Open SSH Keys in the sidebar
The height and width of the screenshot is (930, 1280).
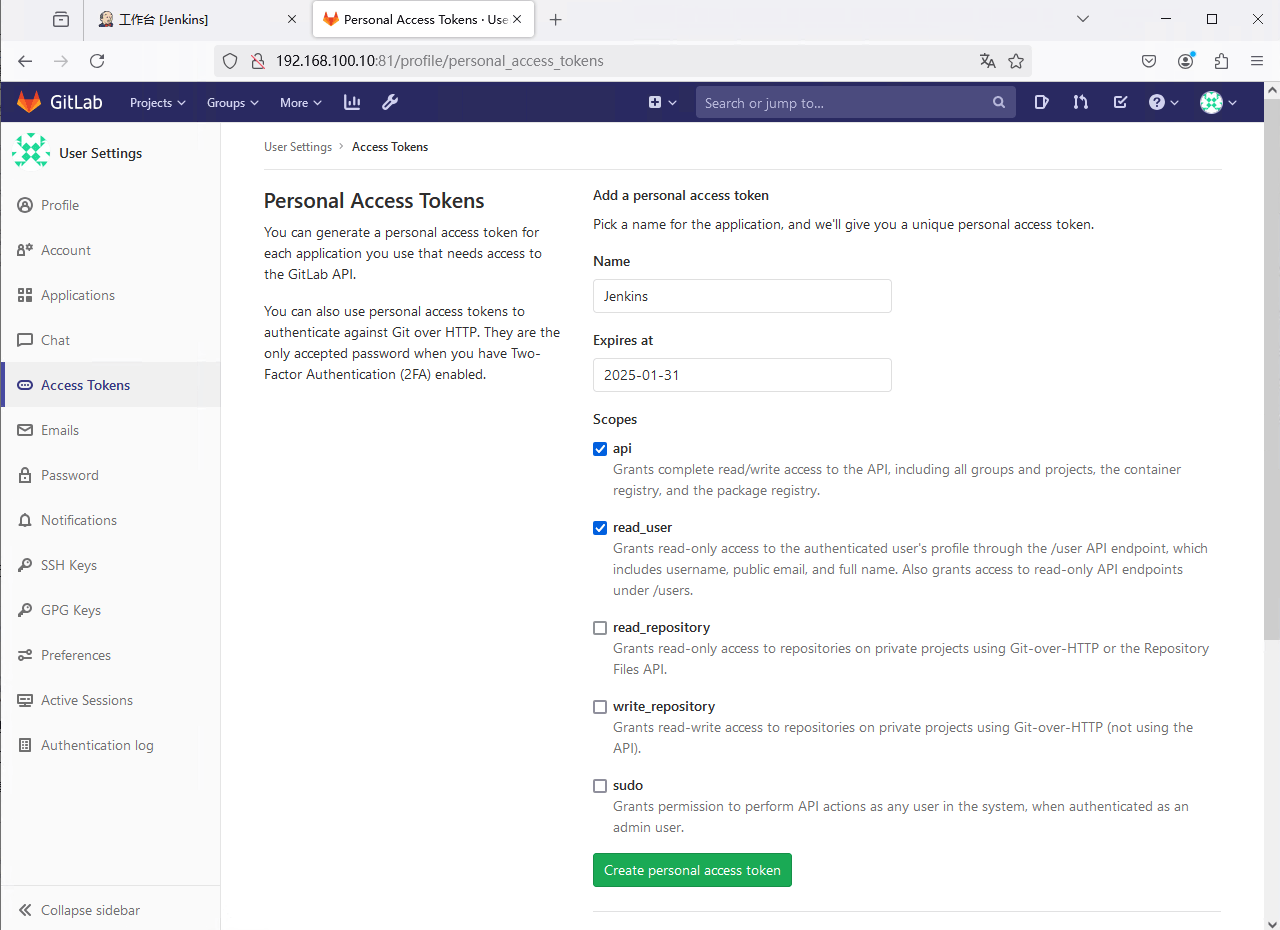point(68,565)
